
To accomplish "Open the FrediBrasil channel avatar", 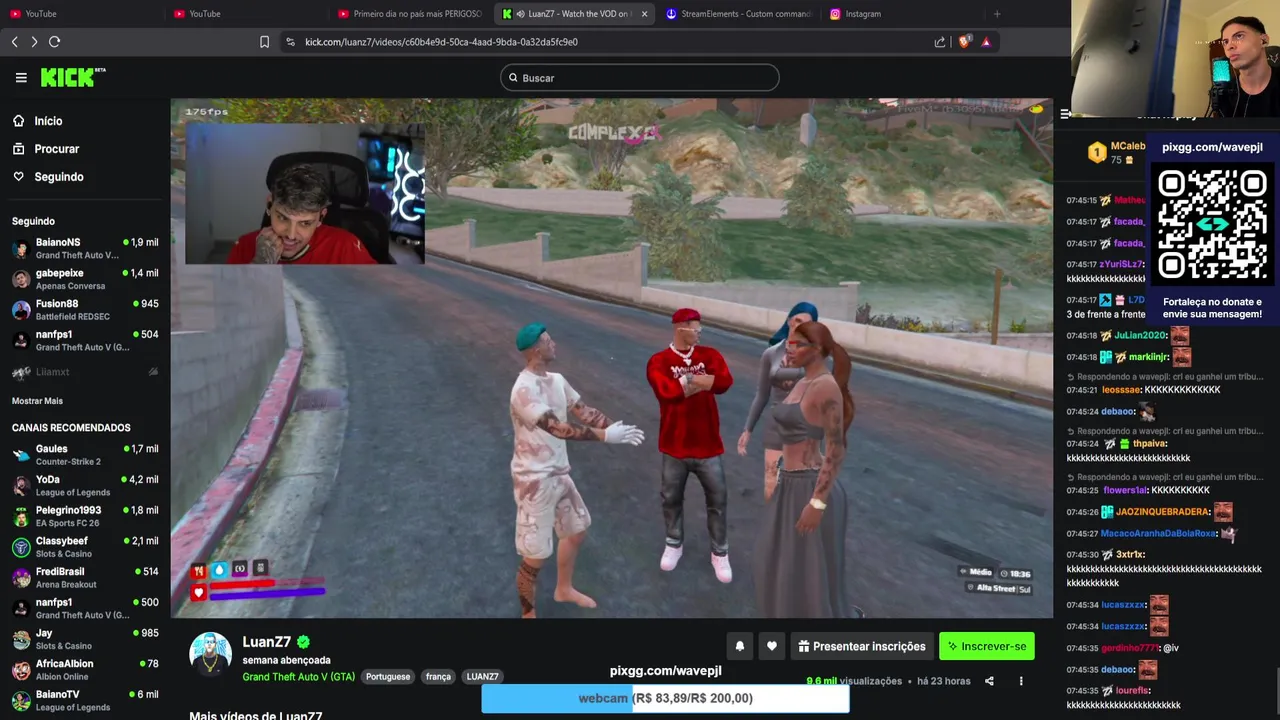I will click(x=21, y=578).
